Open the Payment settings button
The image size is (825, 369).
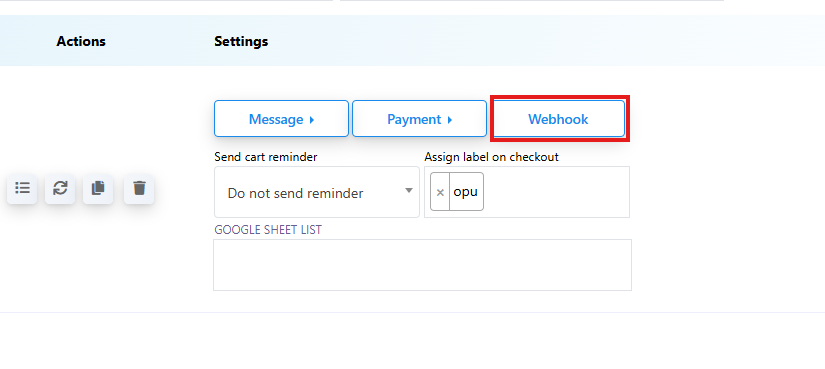419,118
